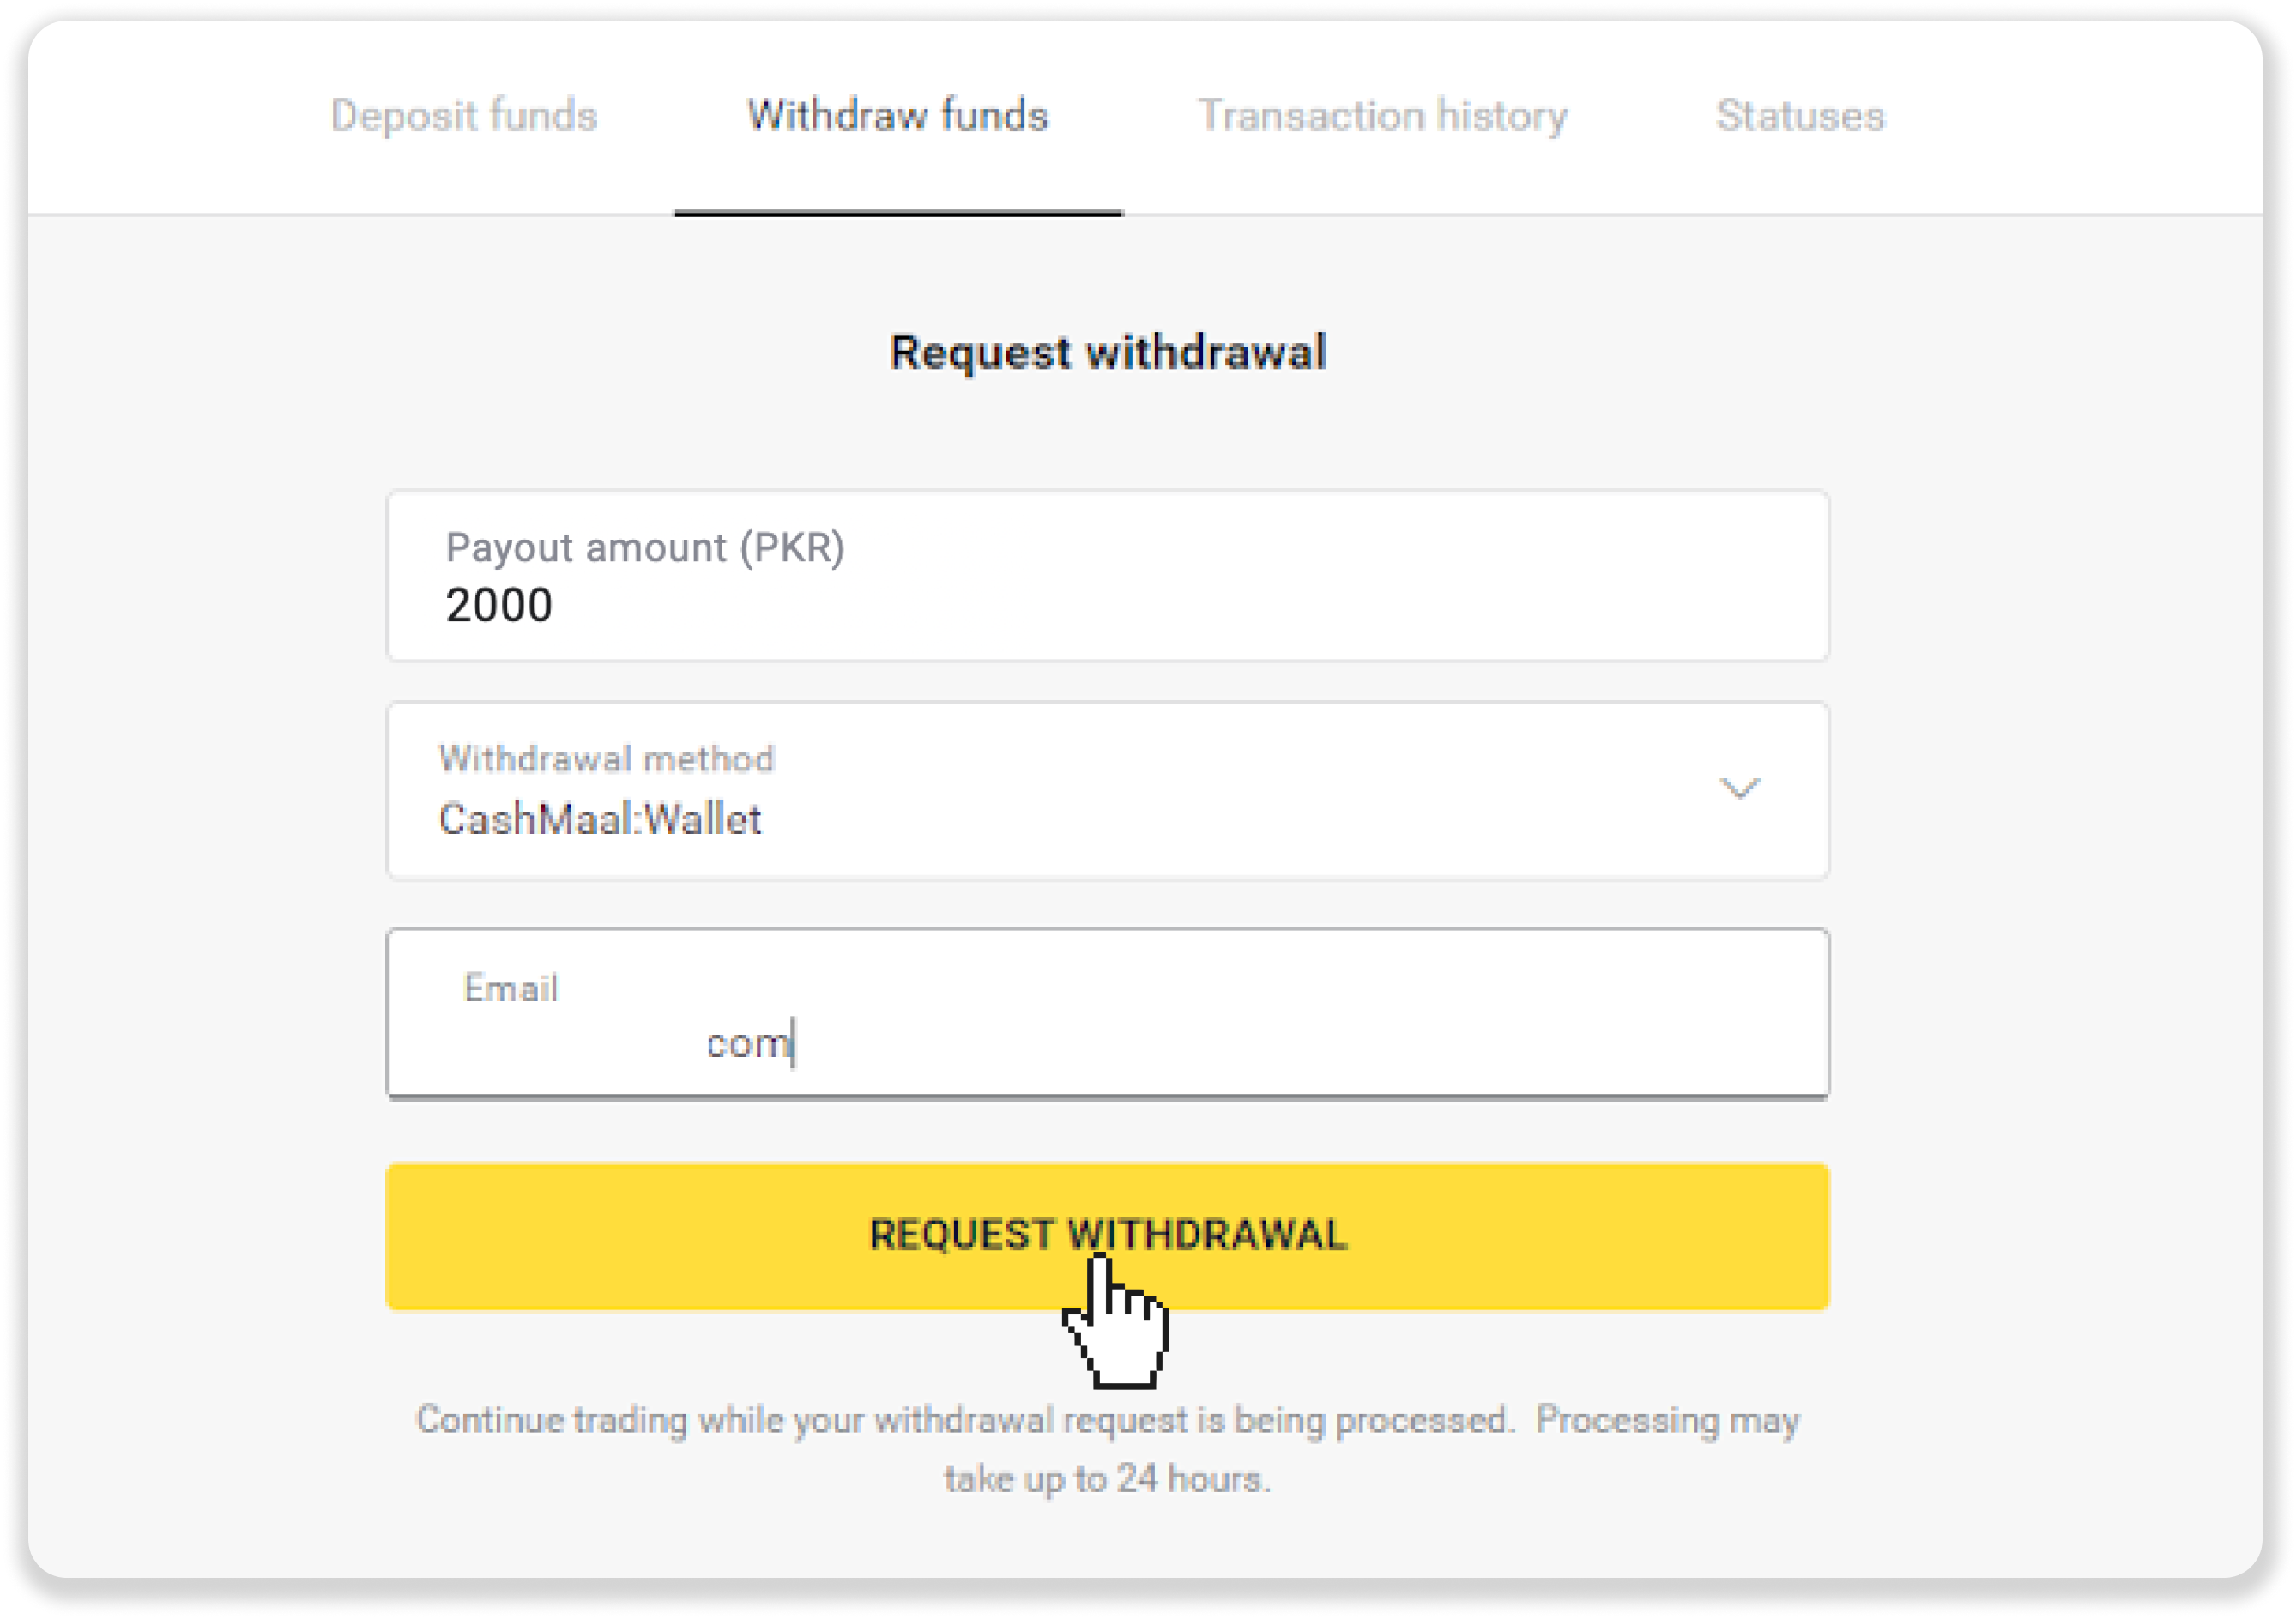
Task: Go to the Statuses tab
Action: (x=1800, y=116)
